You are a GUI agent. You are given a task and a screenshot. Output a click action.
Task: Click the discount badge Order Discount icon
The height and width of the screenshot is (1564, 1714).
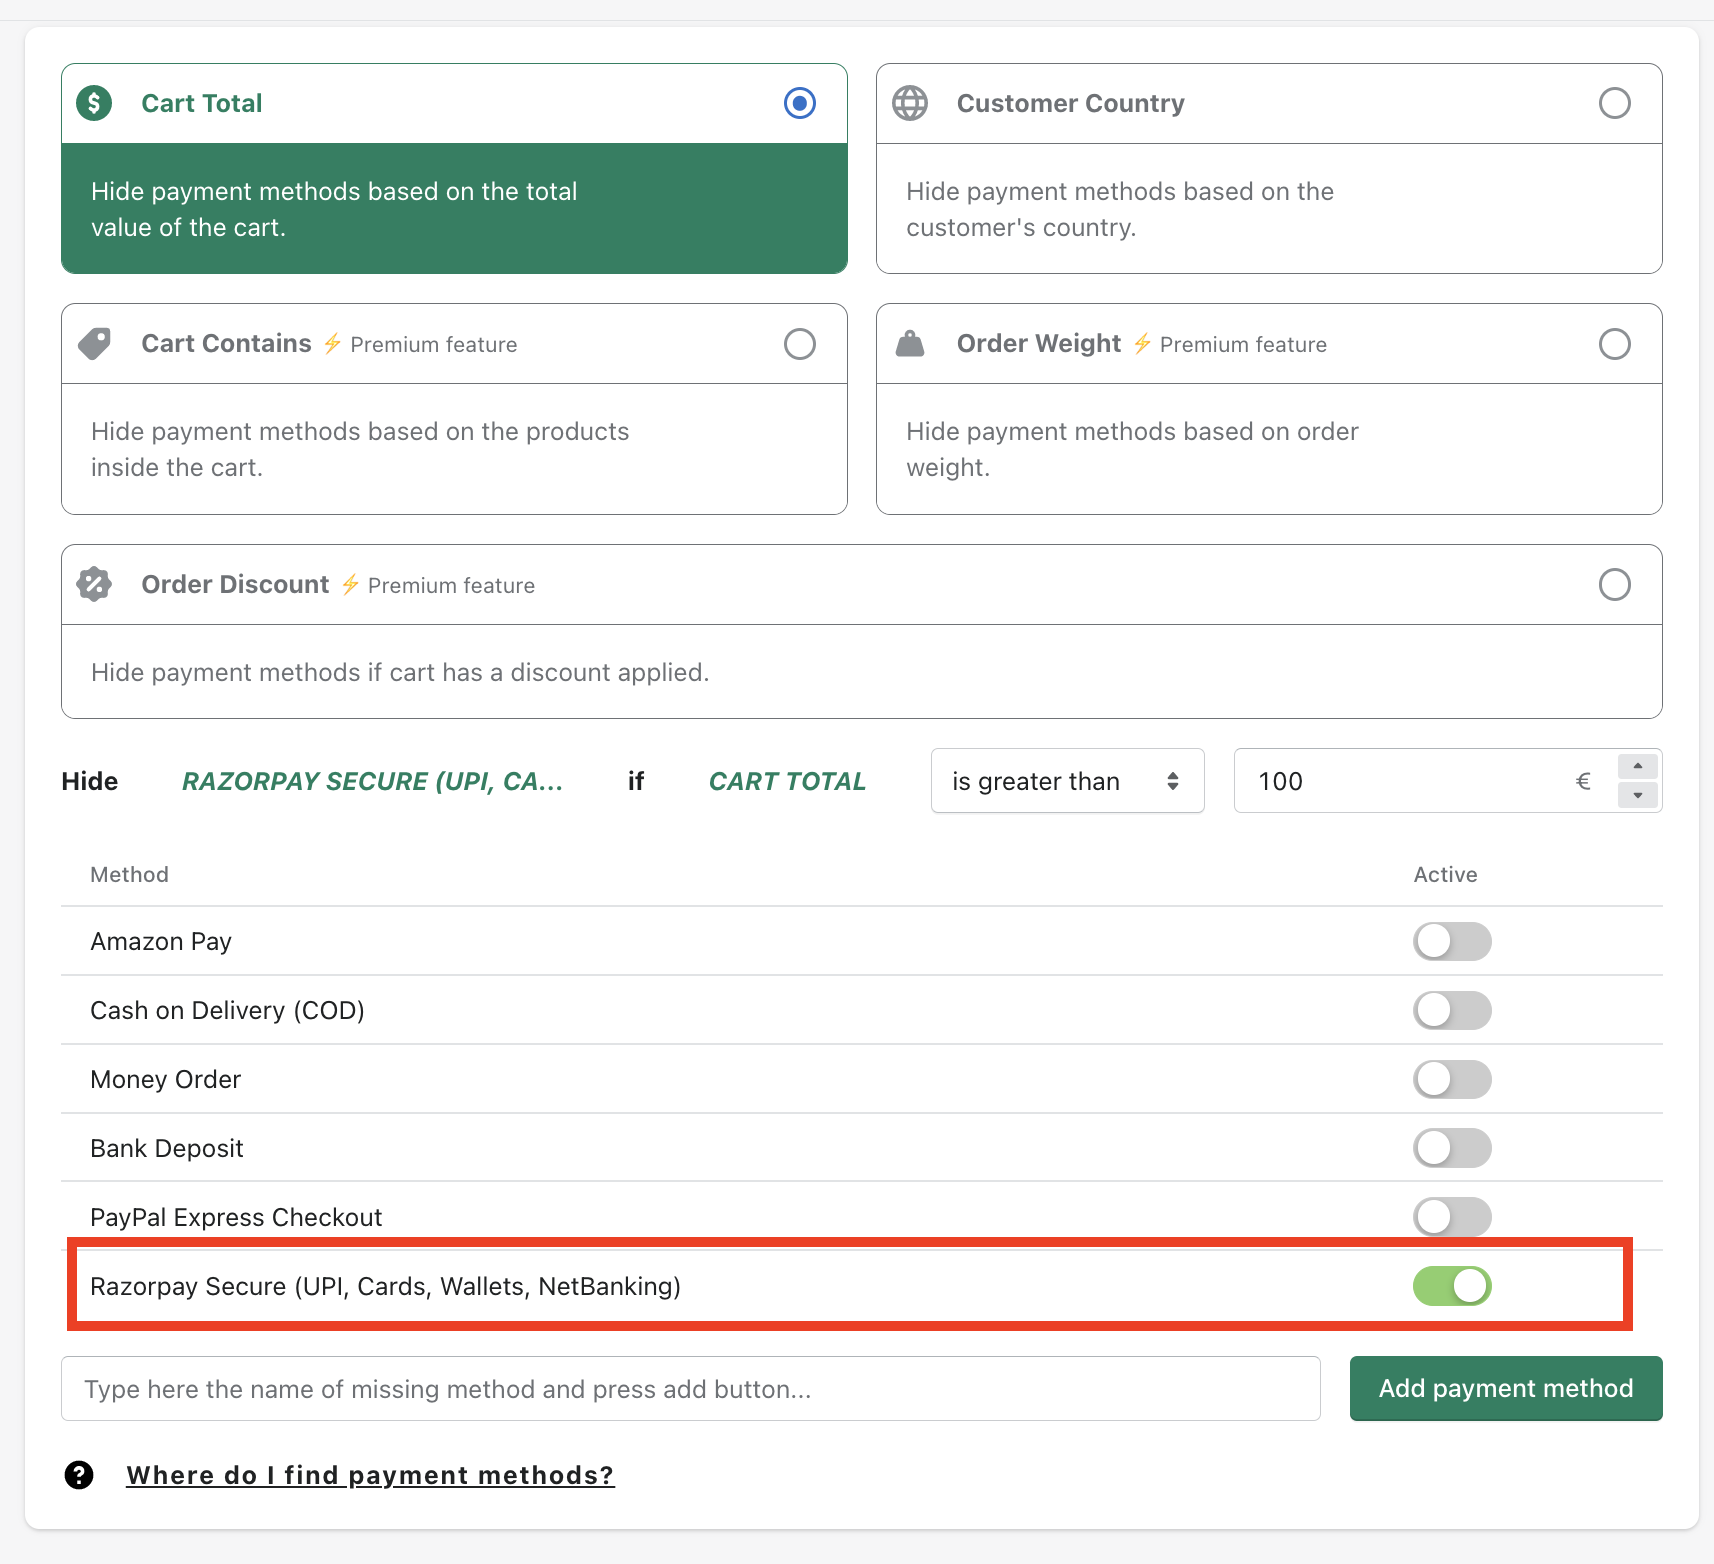point(94,584)
